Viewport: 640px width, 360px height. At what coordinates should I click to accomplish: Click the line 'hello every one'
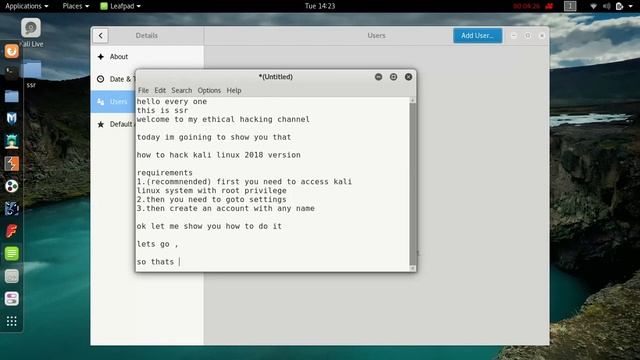172,101
